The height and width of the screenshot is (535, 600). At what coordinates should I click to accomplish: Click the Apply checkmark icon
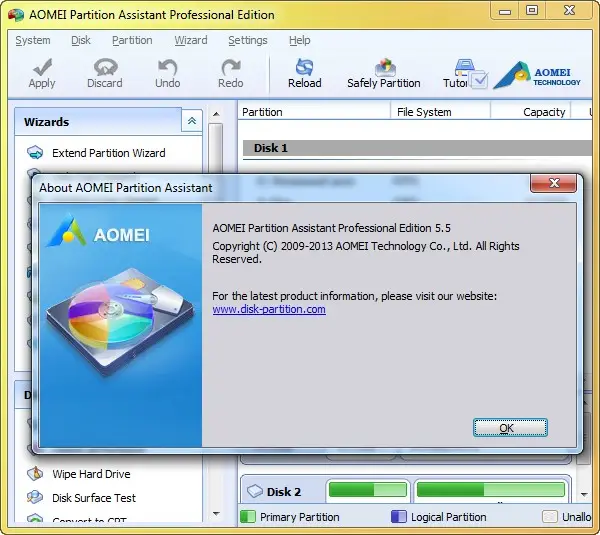pos(42,67)
